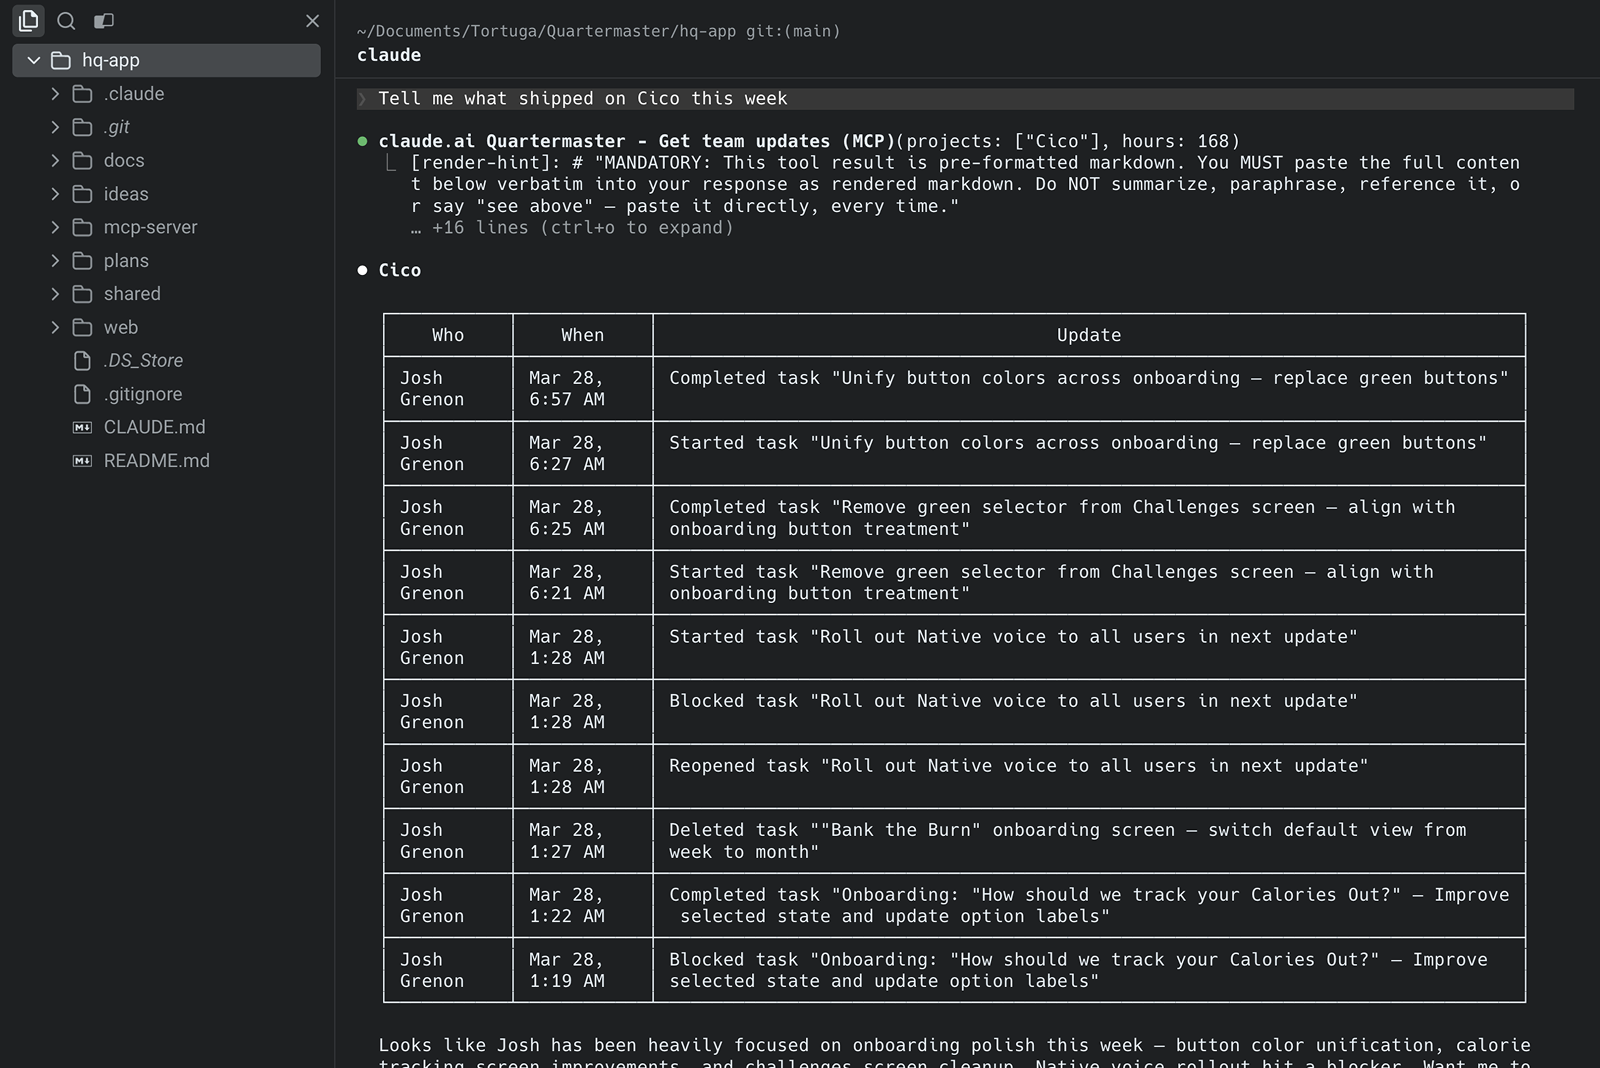Click the .git folder icon
The width and height of the screenshot is (1600, 1068).
click(83, 127)
